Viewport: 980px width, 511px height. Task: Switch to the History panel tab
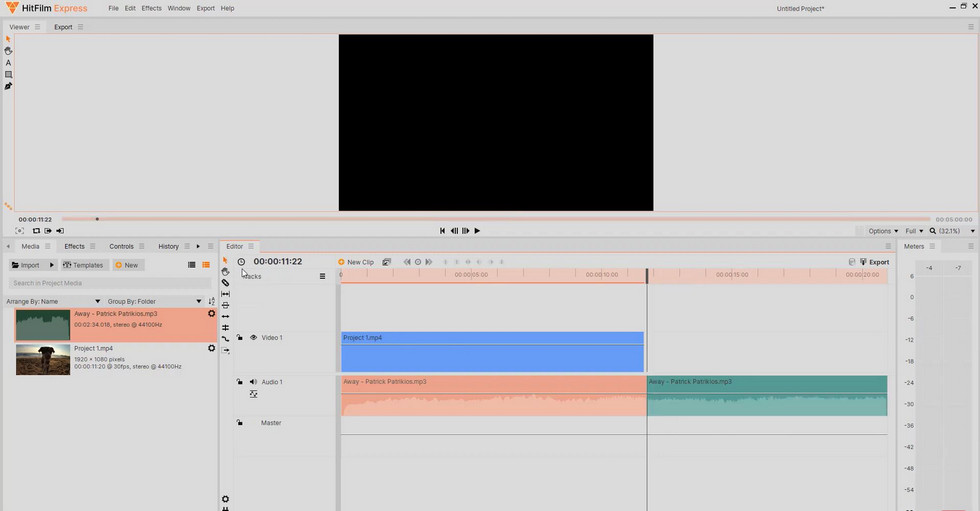(x=168, y=246)
